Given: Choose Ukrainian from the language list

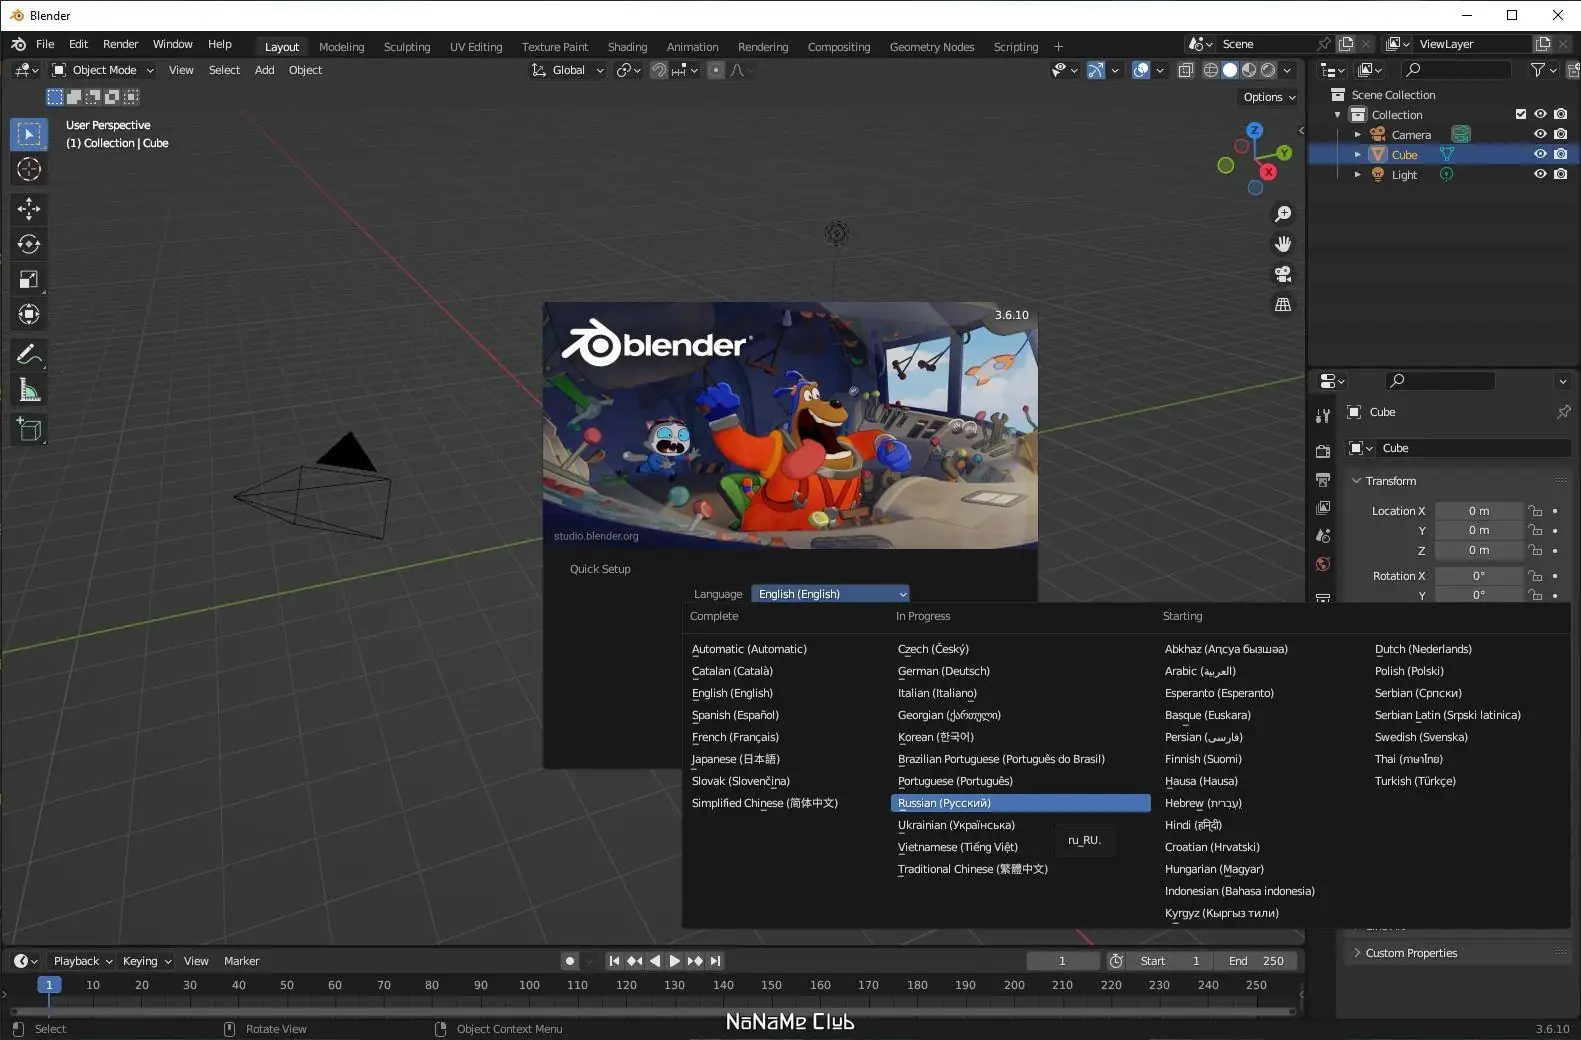Looking at the screenshot, I should click(x=956, y=825).
